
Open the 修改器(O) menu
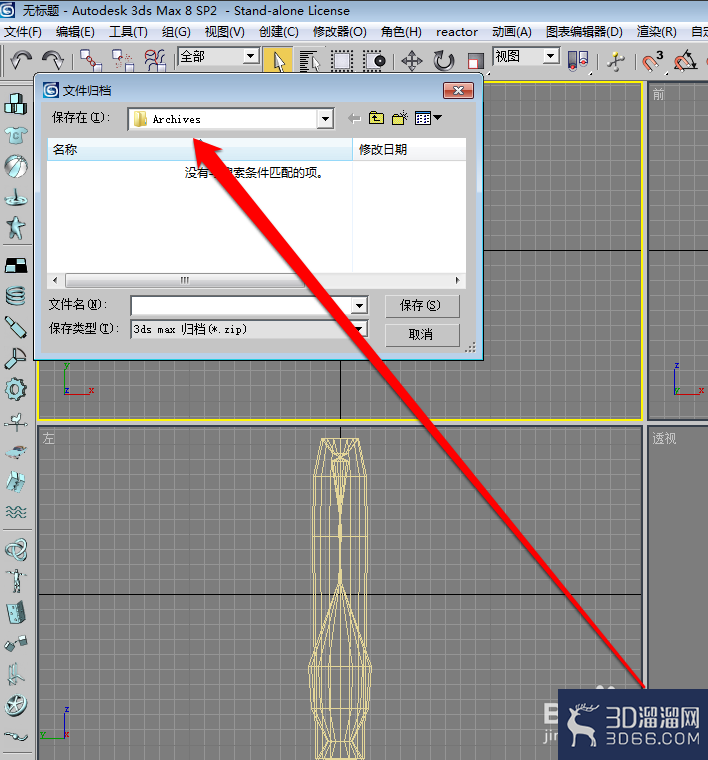pyautogui.click(x=339, y=32)
